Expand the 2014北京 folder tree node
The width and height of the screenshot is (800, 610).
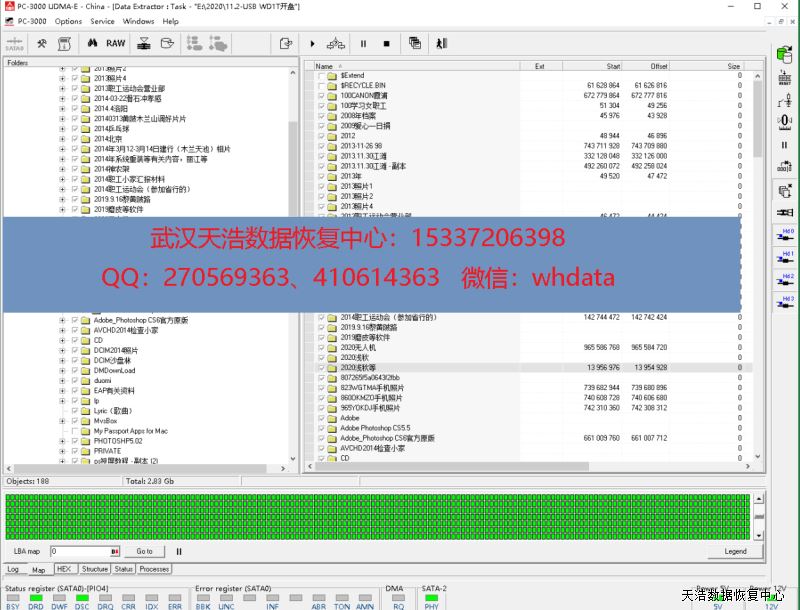click(62, 139)
